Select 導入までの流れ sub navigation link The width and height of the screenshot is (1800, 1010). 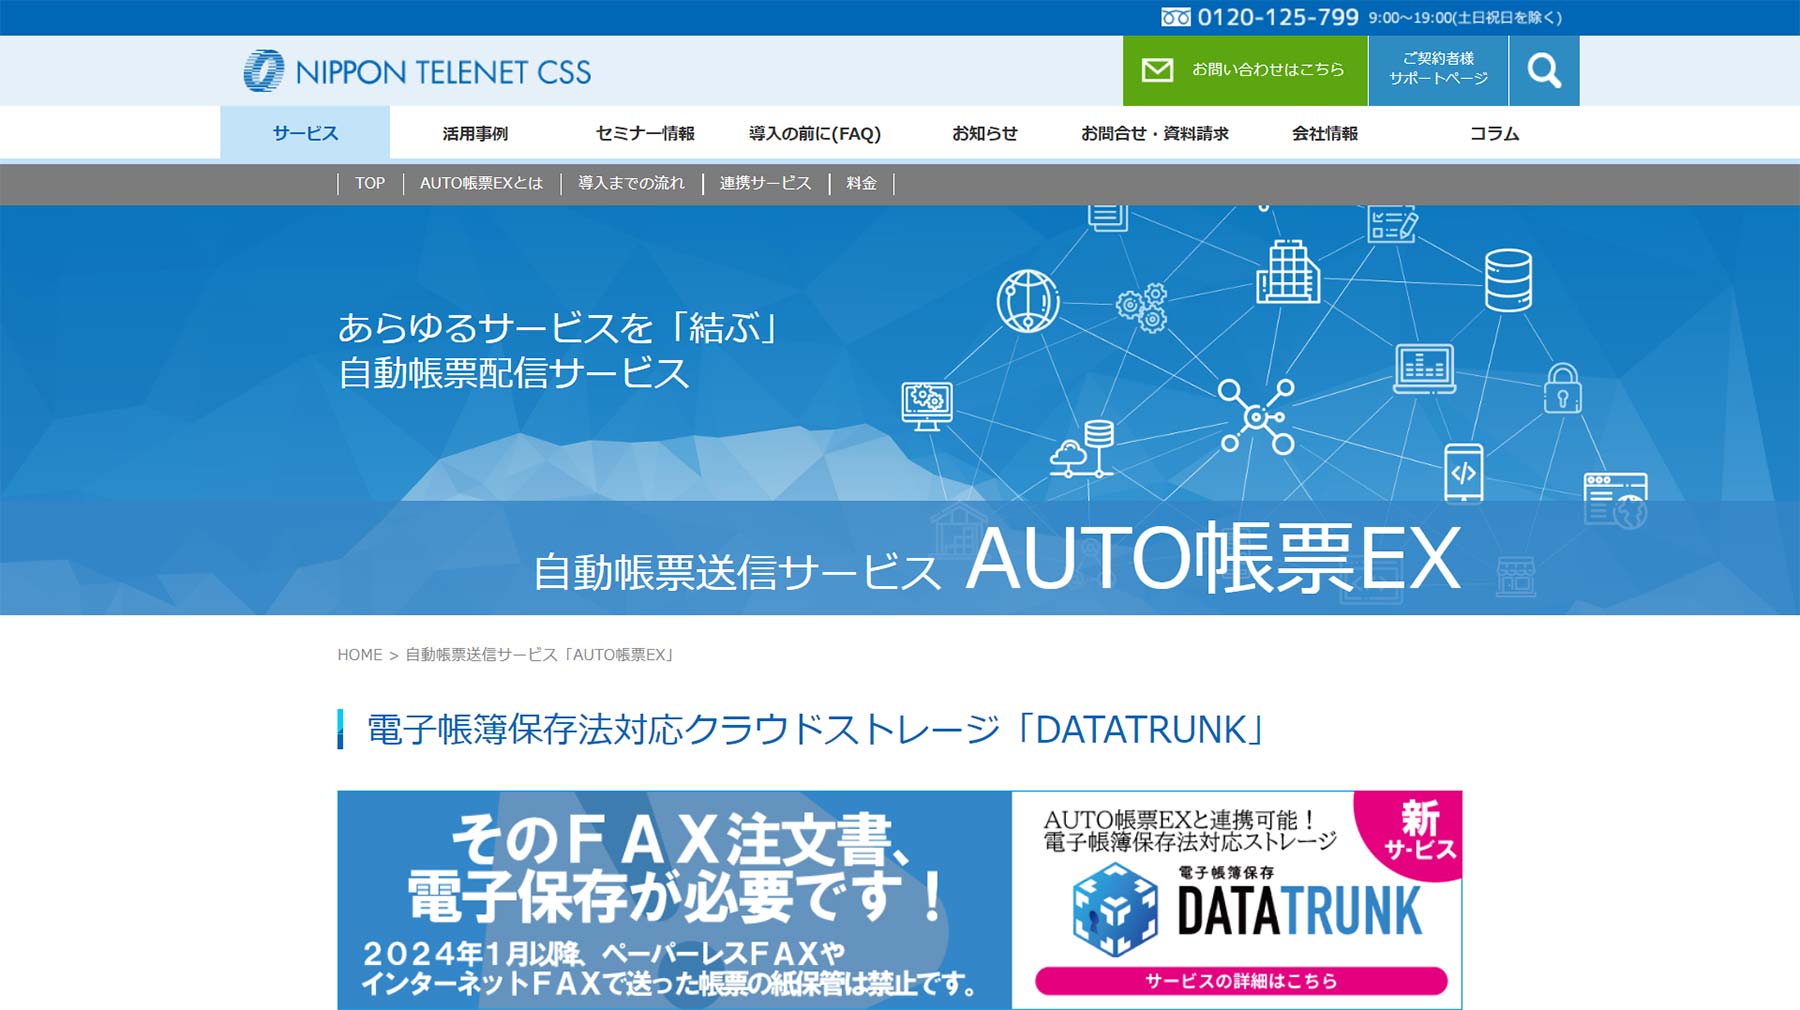click(631, 183)
